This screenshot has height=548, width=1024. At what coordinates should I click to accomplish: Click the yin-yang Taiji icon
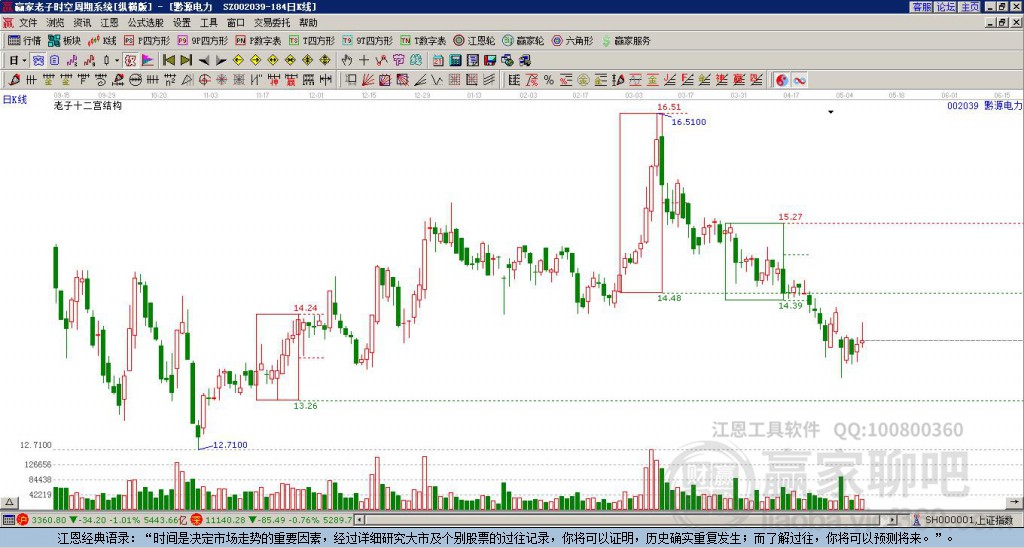coord(782,80)
